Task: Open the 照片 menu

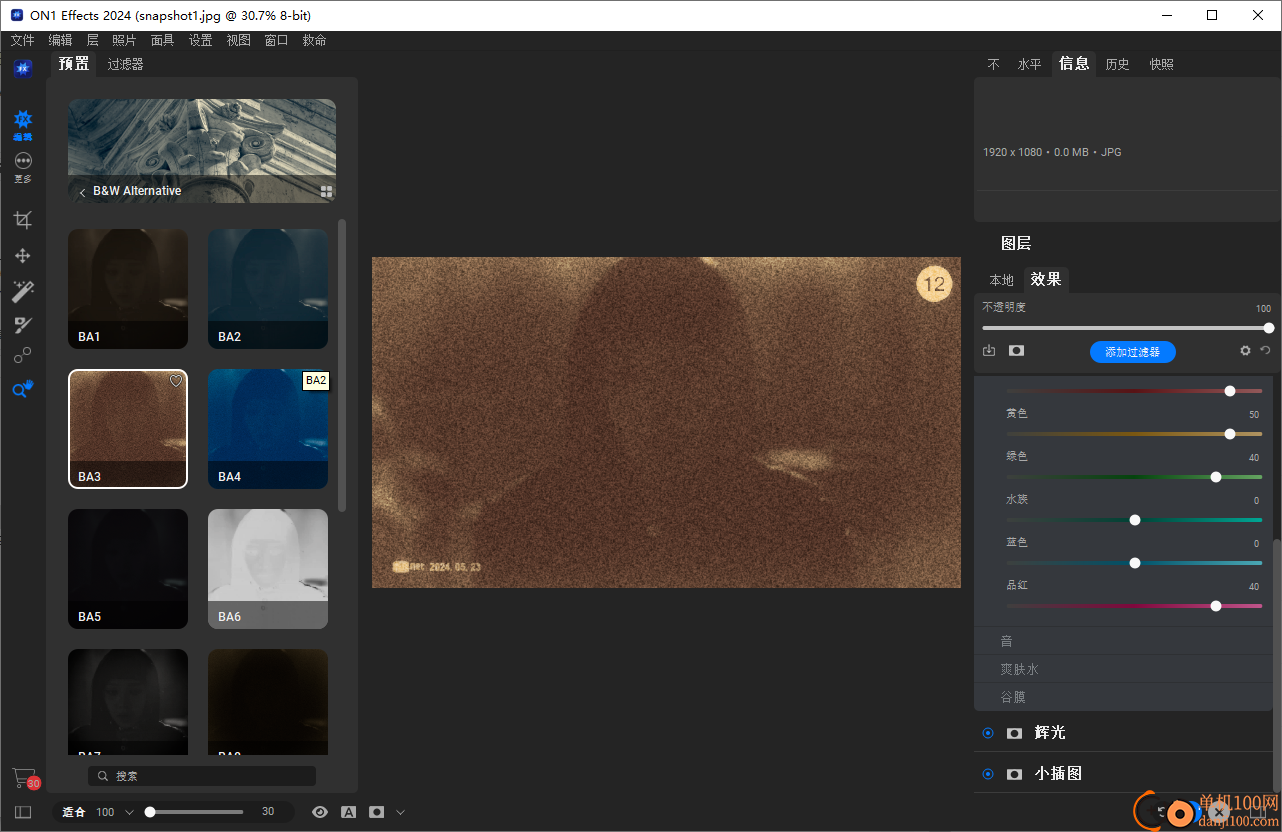Action: click(x=124, y=40)
